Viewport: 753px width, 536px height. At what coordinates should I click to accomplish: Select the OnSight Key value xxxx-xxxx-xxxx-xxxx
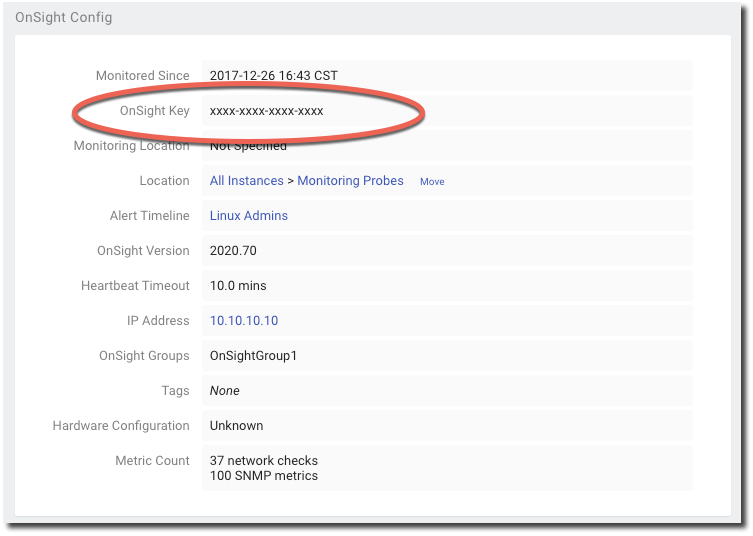tap(266, 111)
